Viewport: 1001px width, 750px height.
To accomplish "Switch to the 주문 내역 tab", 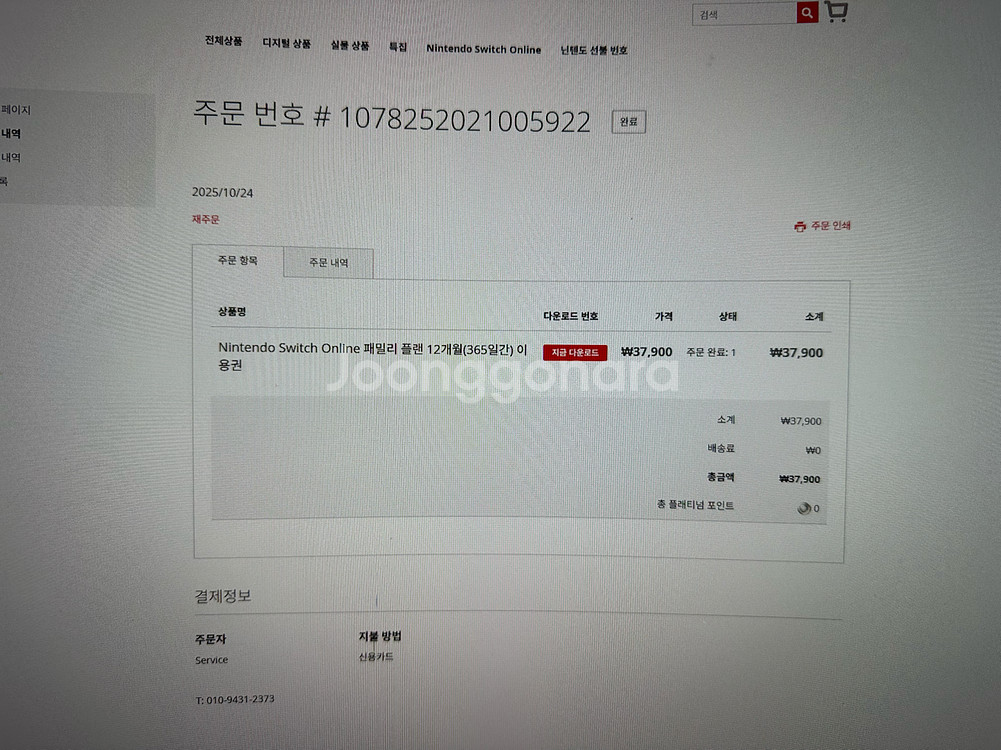I will point(328,263).
